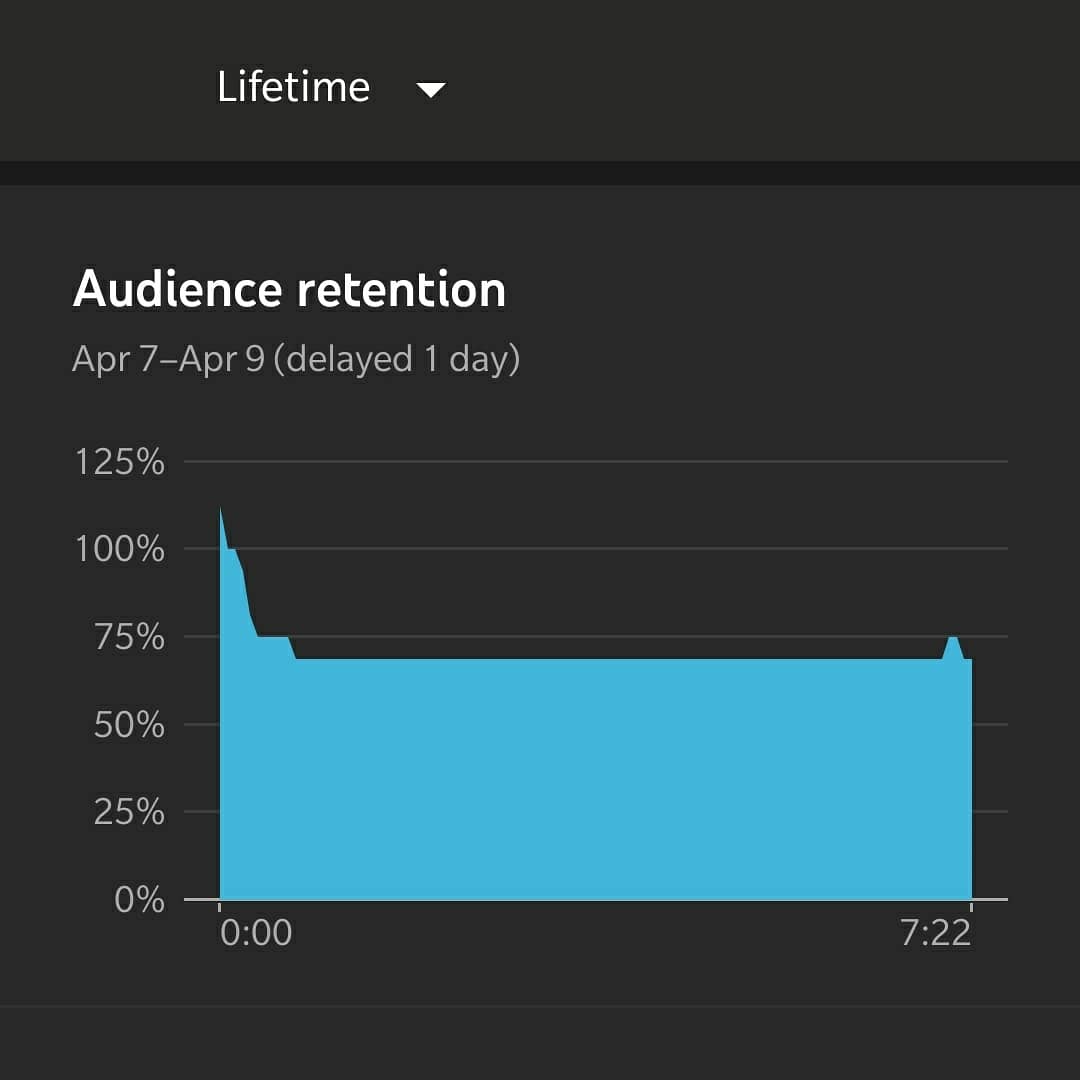Select the Apr 7–Apr 9 date subtitle
Viewport: 1080px width, 1080px height.
coord(296,358)
